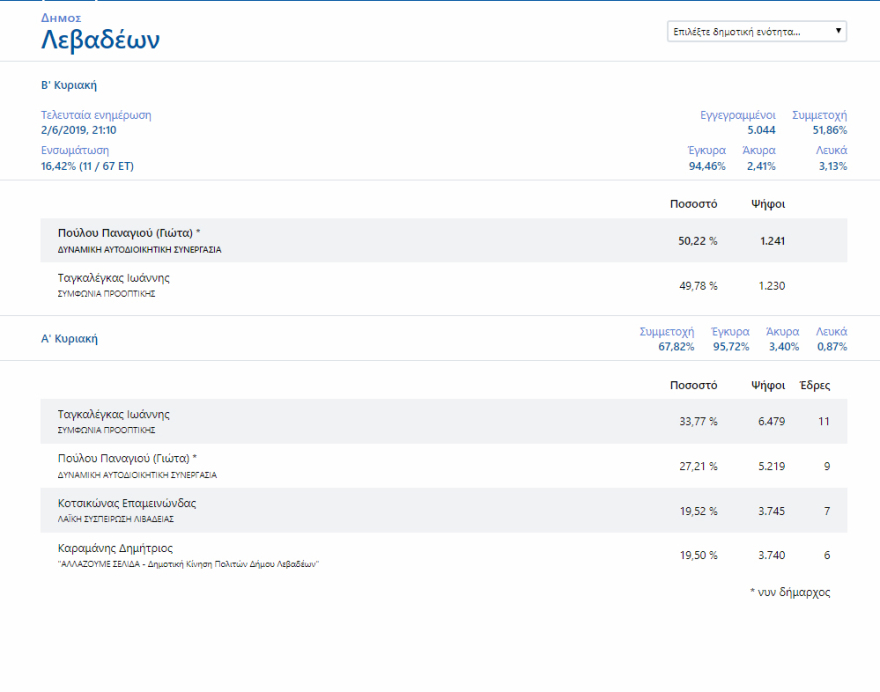Click 'Πούλου Παναγιού (Γιώτα)' in second round results
Screen dimensions: 880x692
pyautogui.click(x=128, y=233)
